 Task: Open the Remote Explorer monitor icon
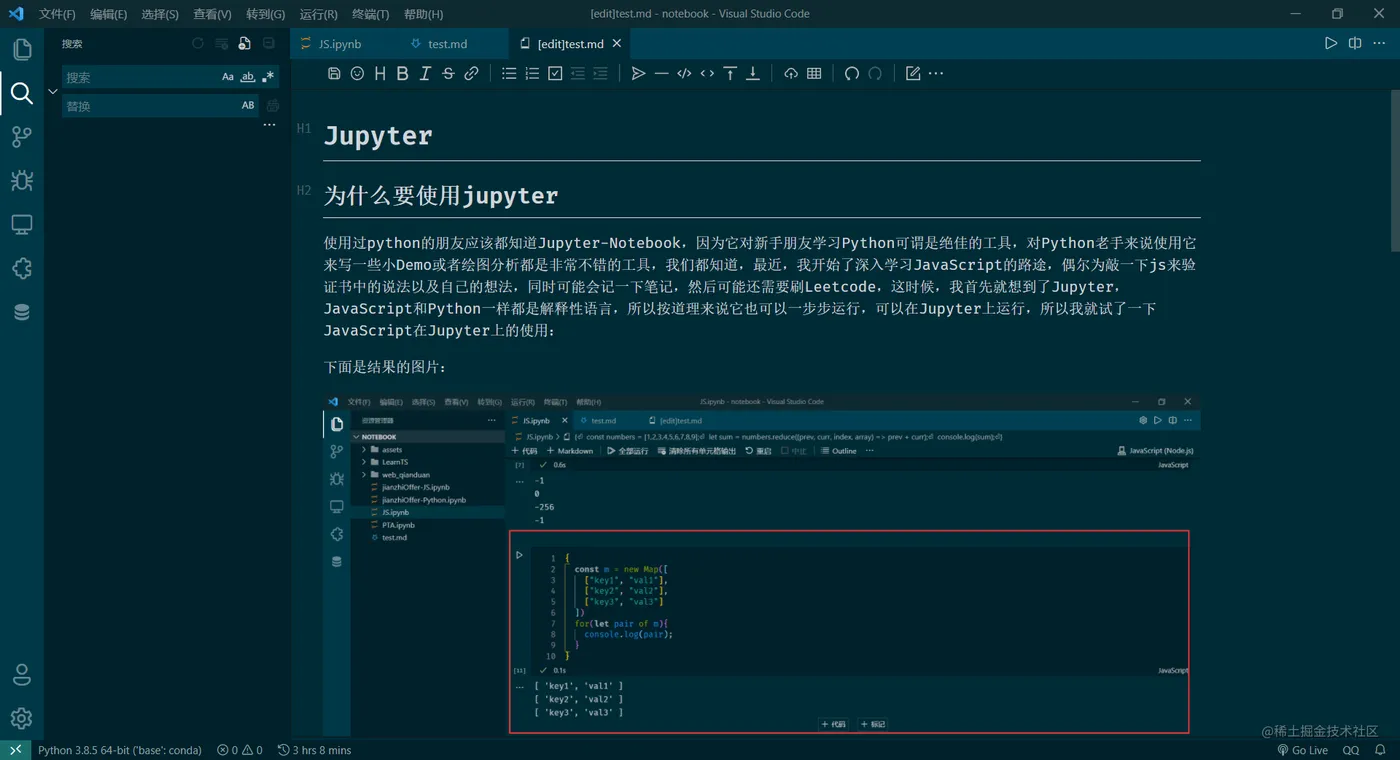pos(22,225)
